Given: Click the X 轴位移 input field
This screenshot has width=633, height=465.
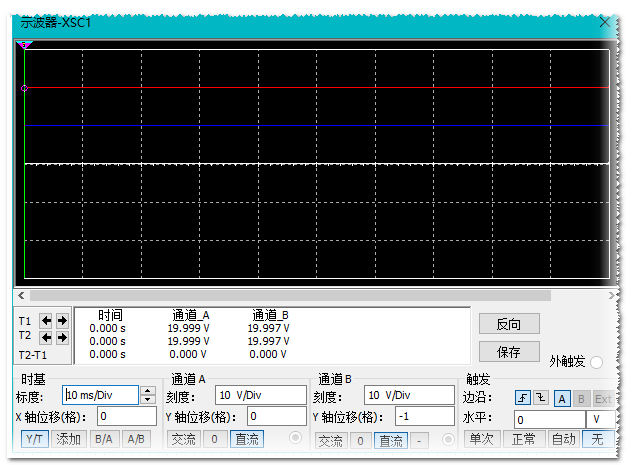Looking at the screenshot, I should tap(127, 416).
